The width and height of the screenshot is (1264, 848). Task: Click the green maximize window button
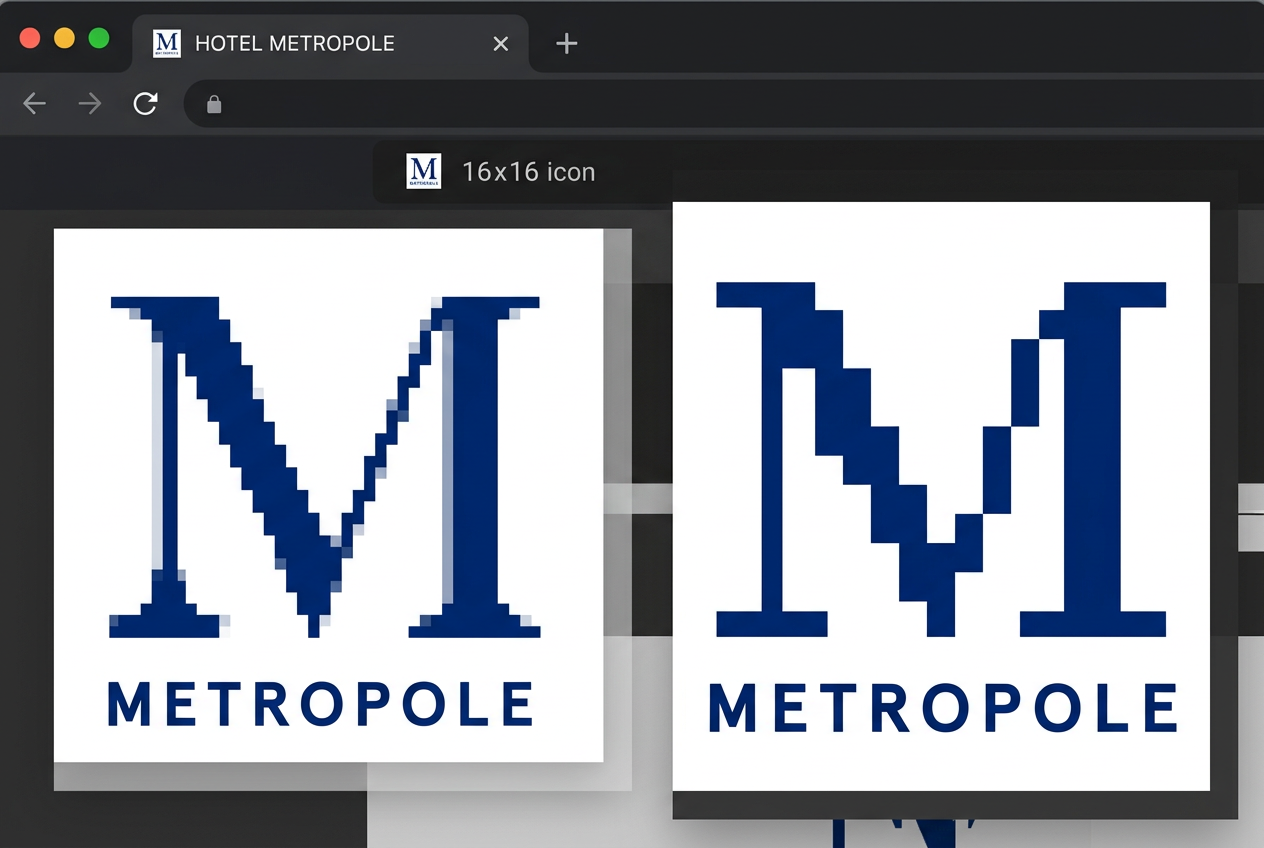[99, 39]
